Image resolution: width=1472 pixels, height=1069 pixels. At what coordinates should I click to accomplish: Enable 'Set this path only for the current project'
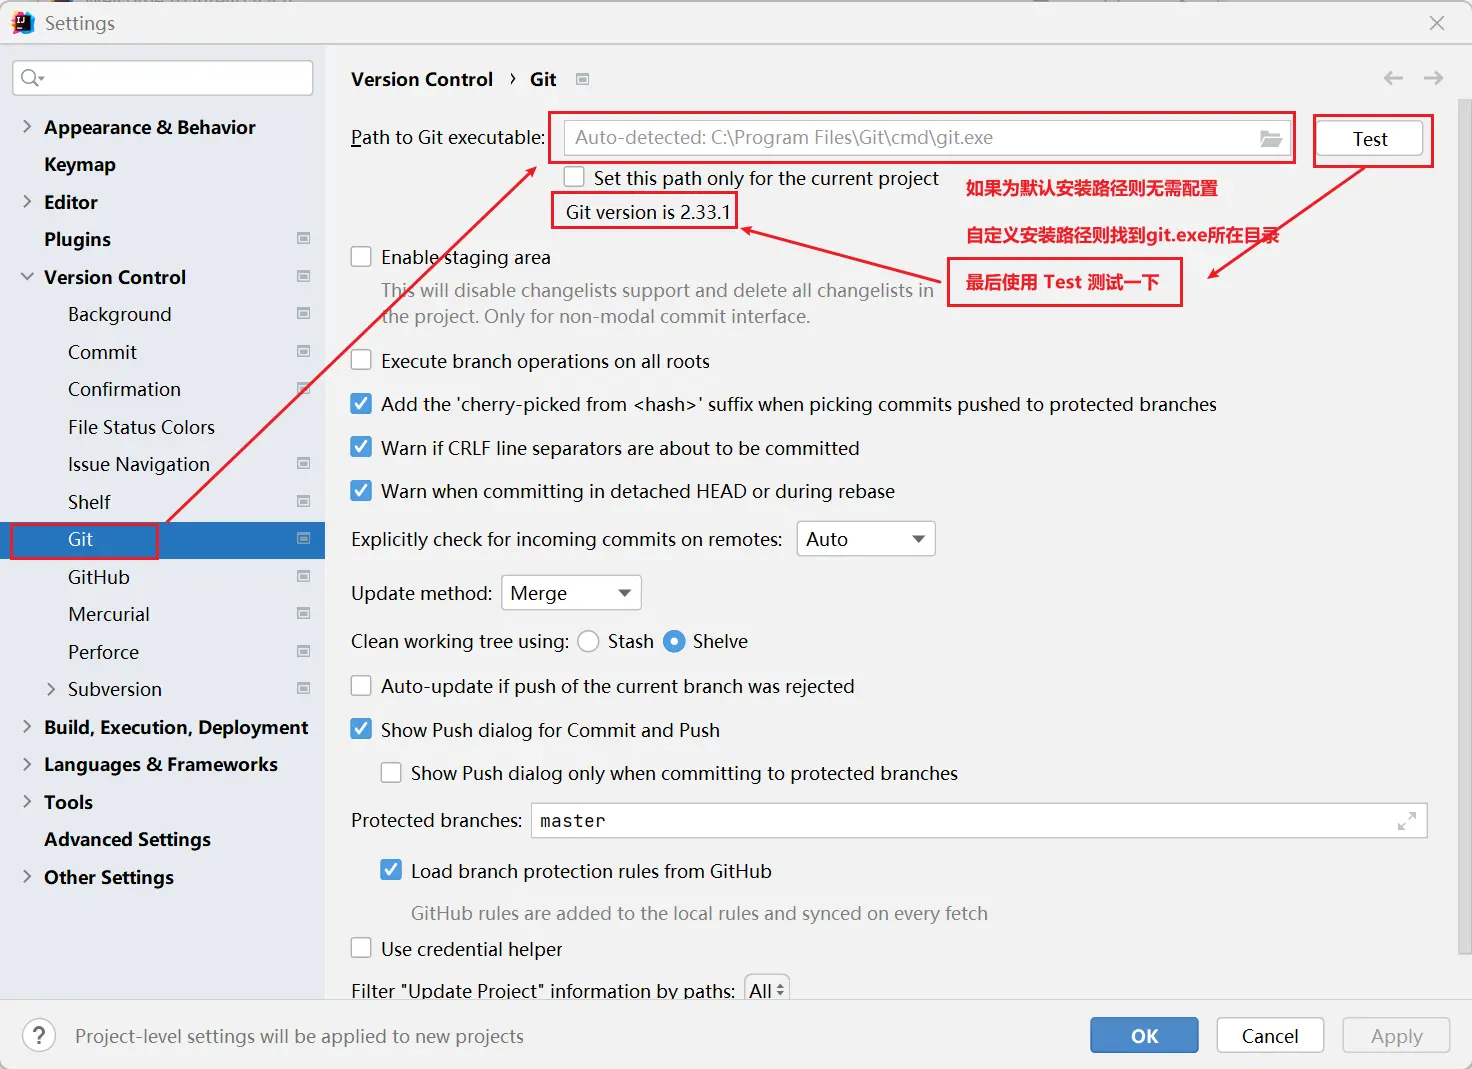[x=574, y=177]
